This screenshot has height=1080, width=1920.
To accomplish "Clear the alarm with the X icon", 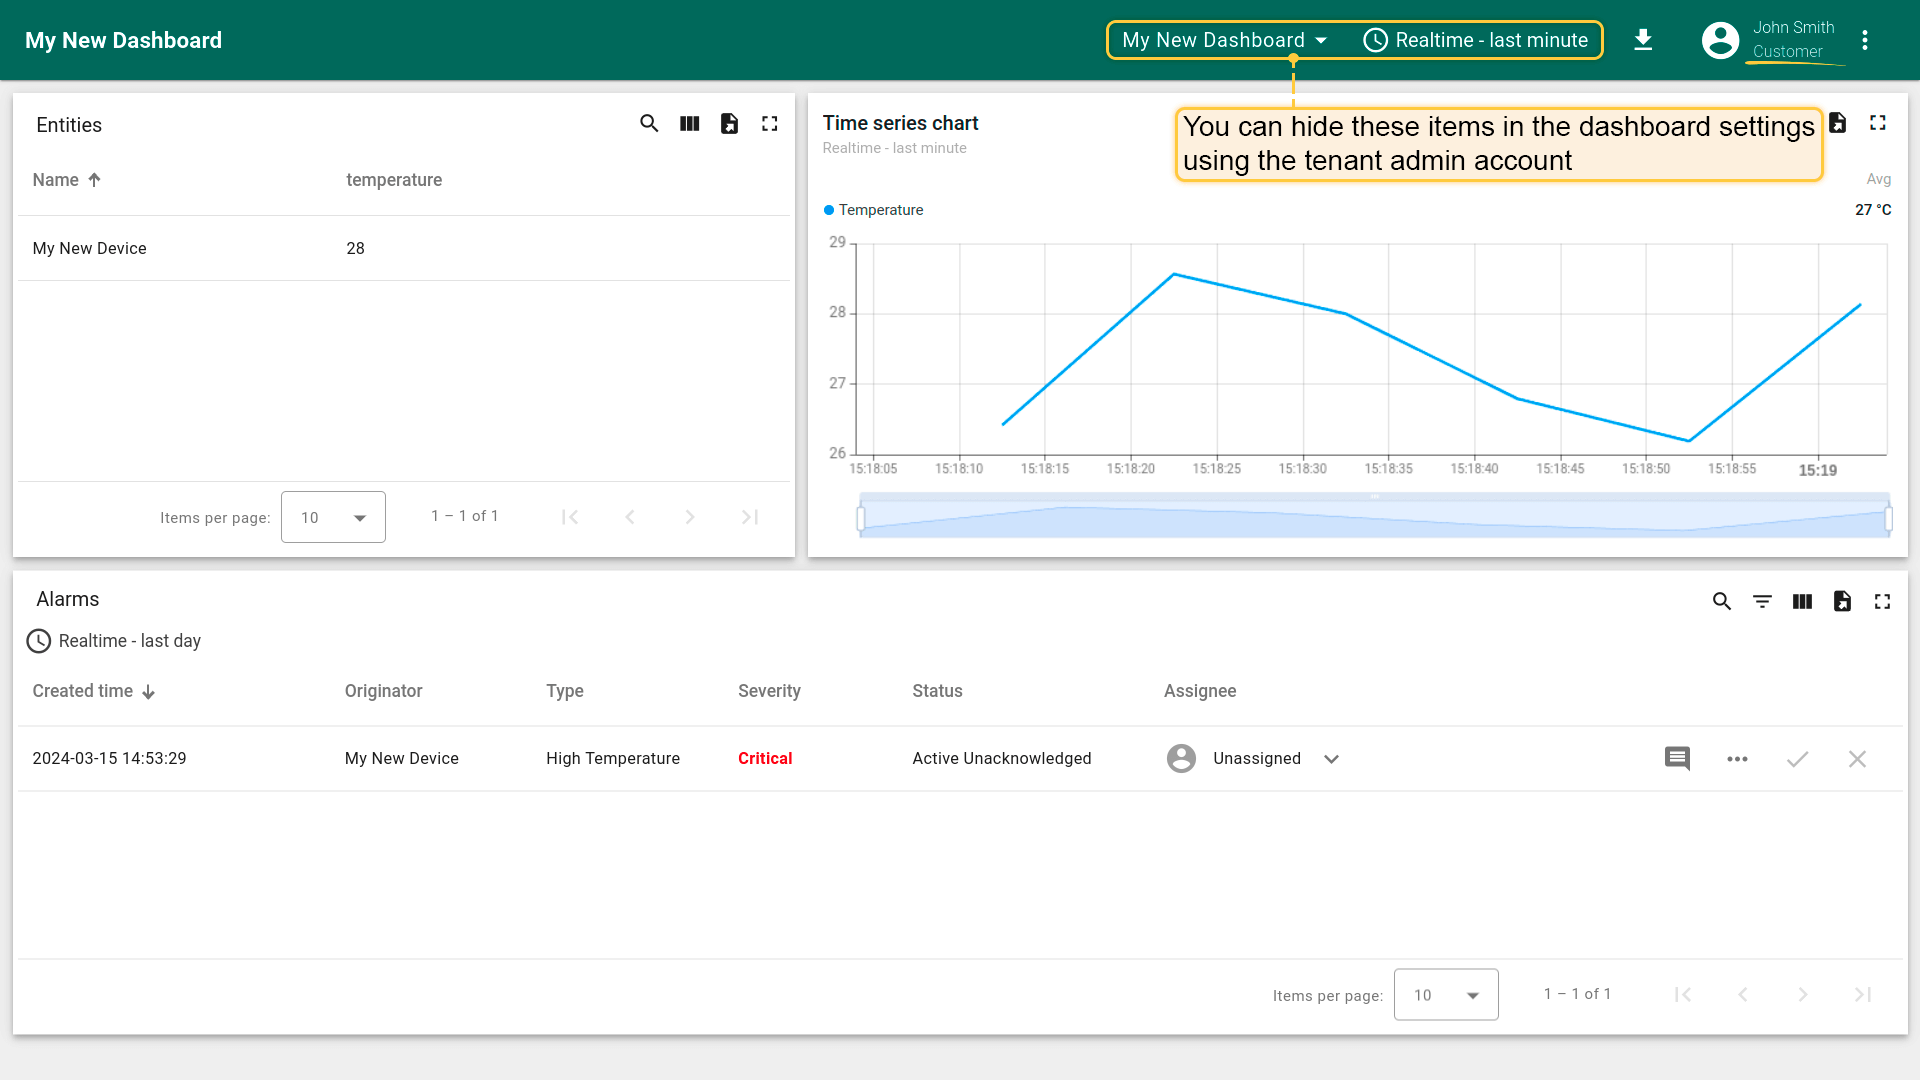I will pos(1857,759).
